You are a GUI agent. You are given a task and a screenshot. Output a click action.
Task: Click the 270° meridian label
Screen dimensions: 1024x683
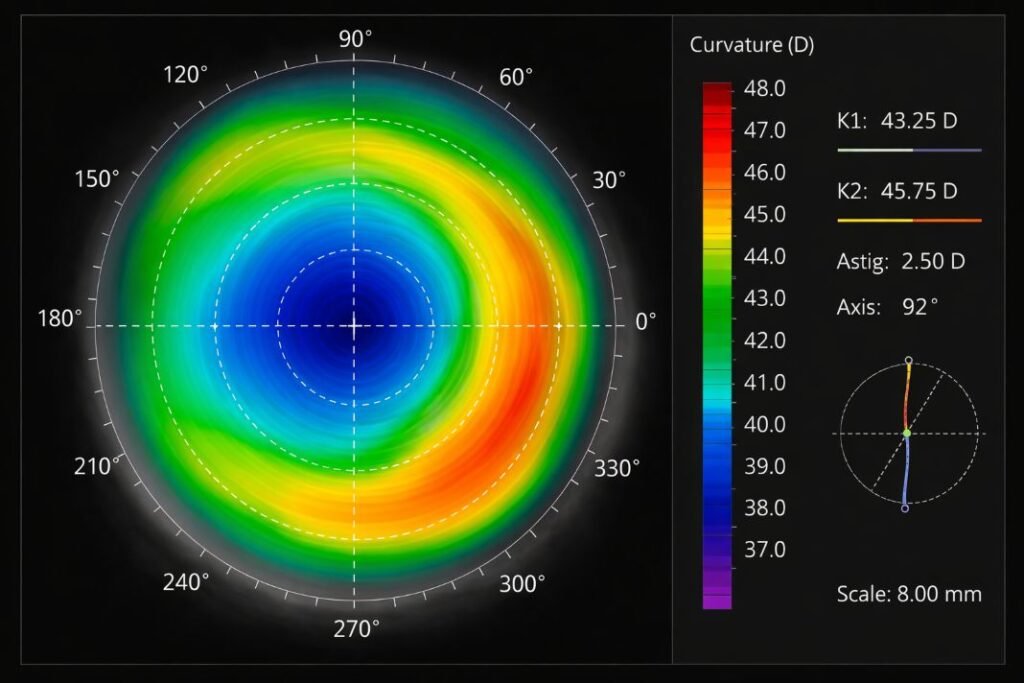tap(356, 629)
